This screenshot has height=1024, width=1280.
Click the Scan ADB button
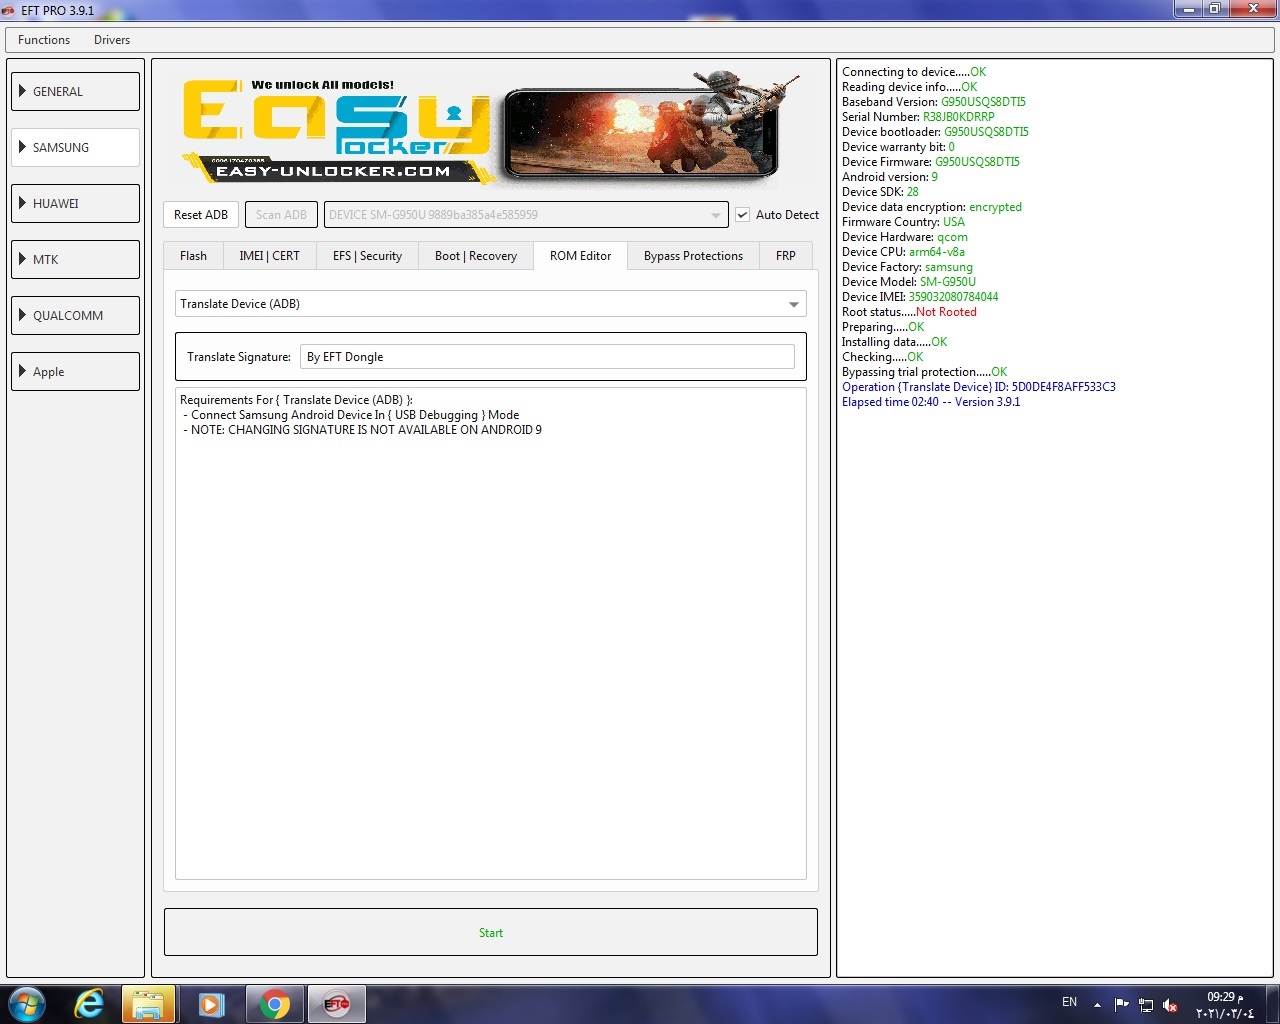coord(281,215)
